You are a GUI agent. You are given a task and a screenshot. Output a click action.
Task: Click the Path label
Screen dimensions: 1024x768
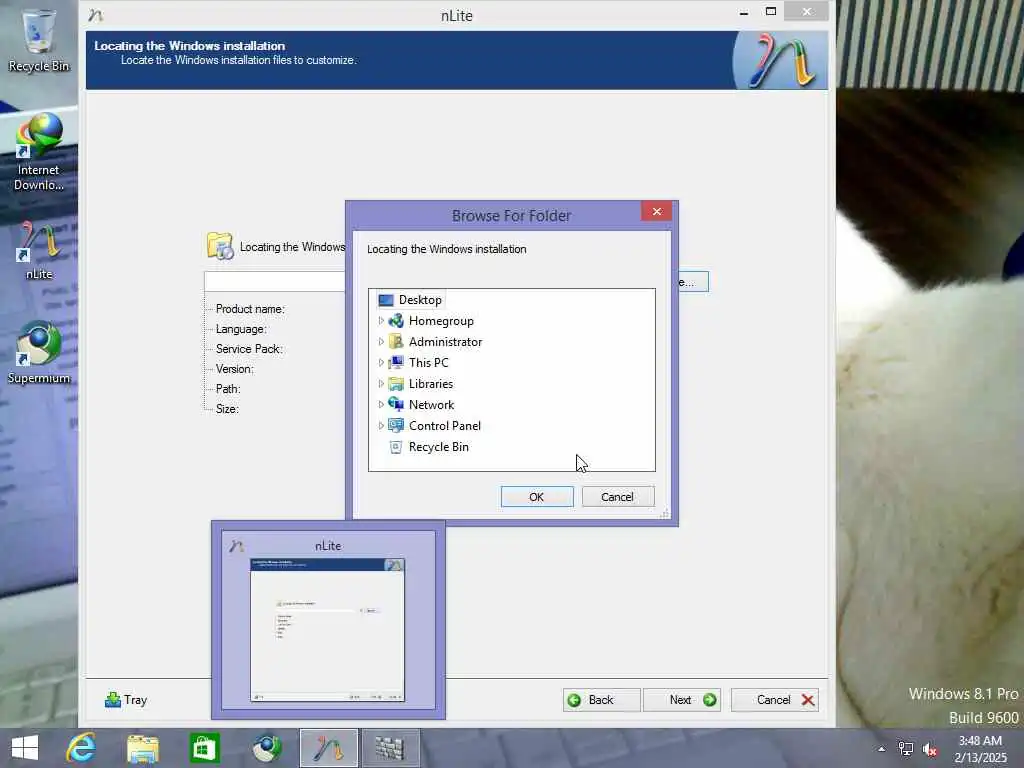pos(228,389)
